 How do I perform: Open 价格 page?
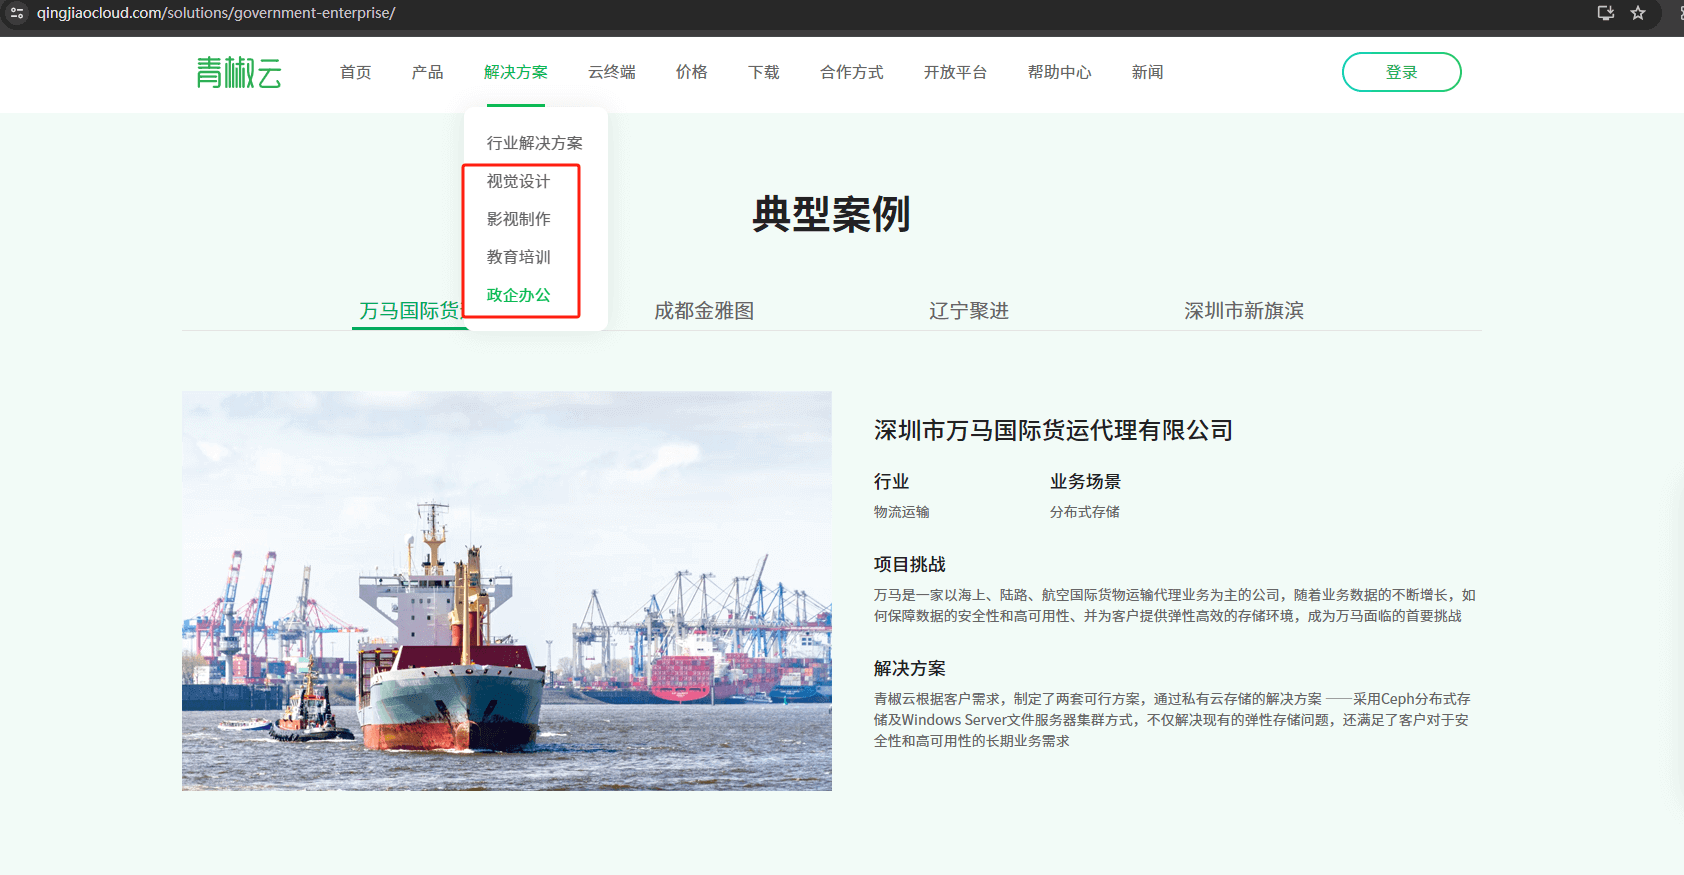click(692, 72)
